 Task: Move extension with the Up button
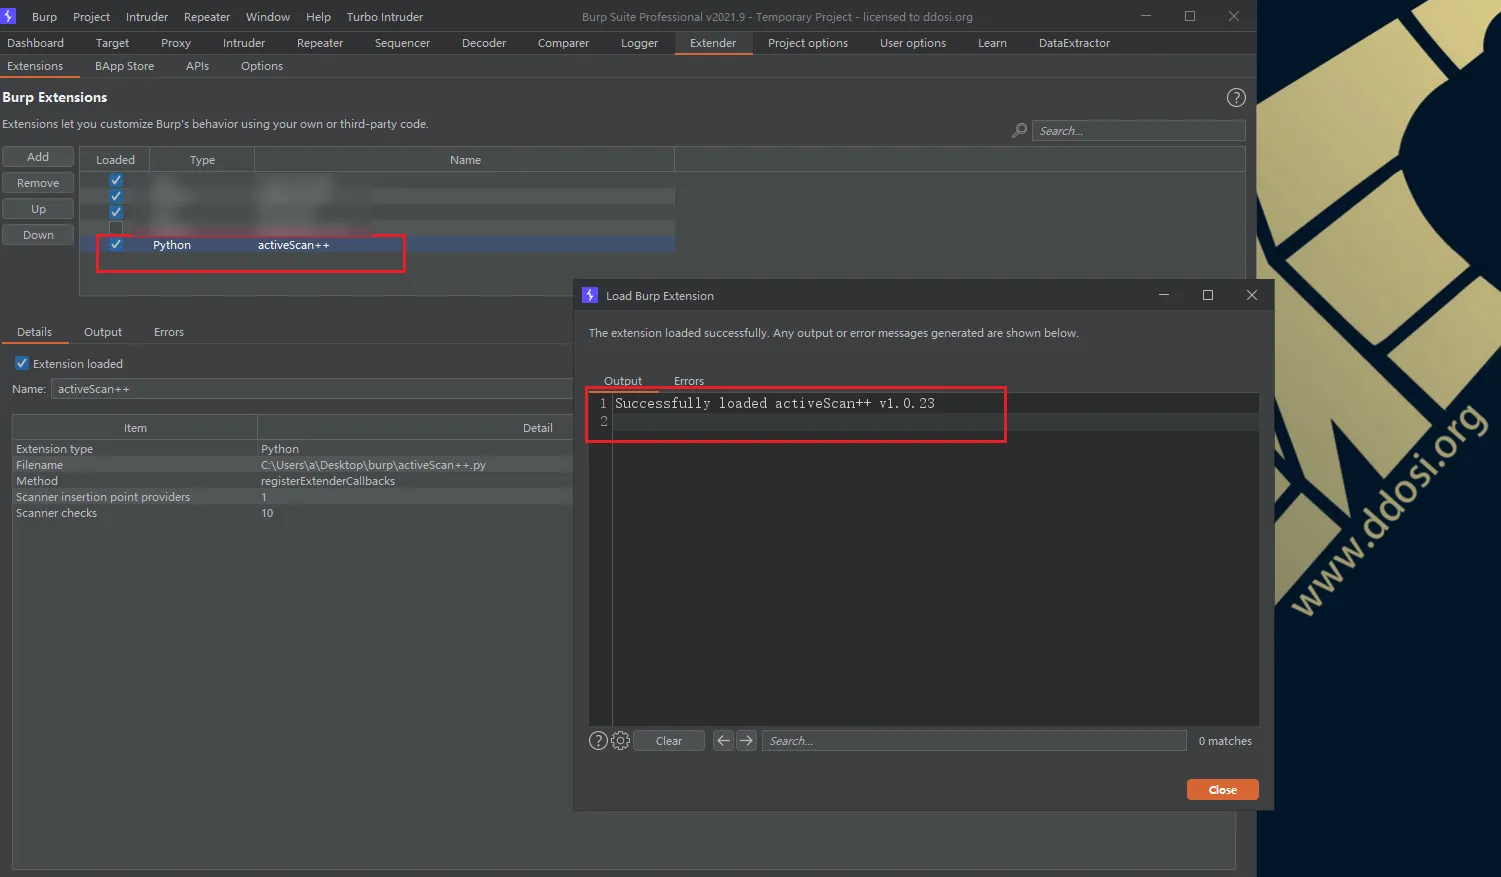coord(38,209)
